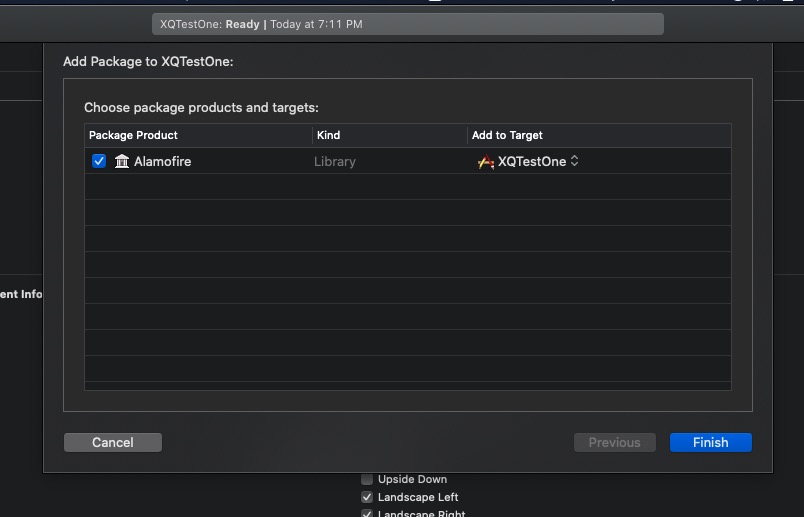Click the XQTestOne Ready status bar

pyautogui.click(x=408, y=24)
